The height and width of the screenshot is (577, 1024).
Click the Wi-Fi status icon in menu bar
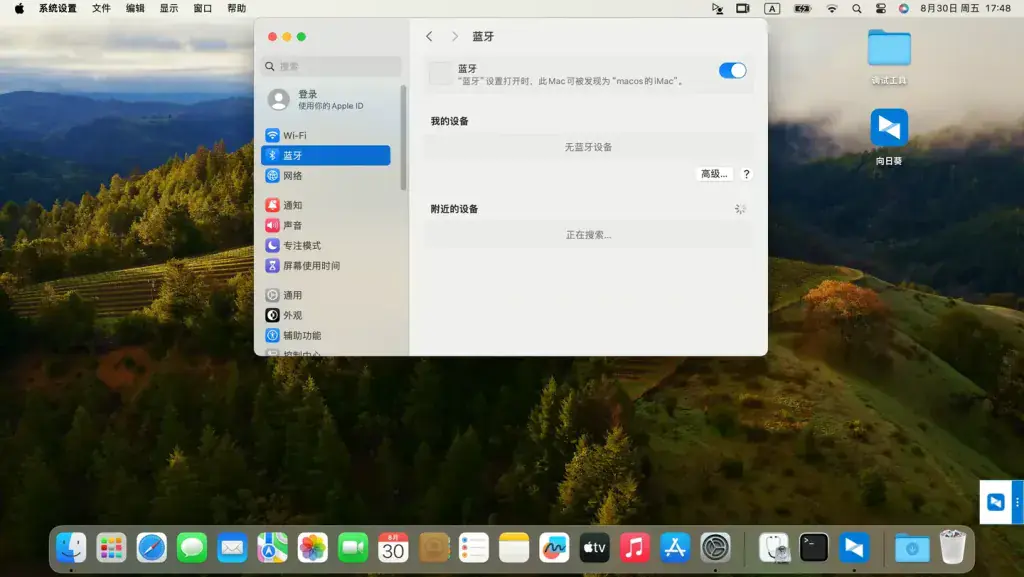pos(831,8)
